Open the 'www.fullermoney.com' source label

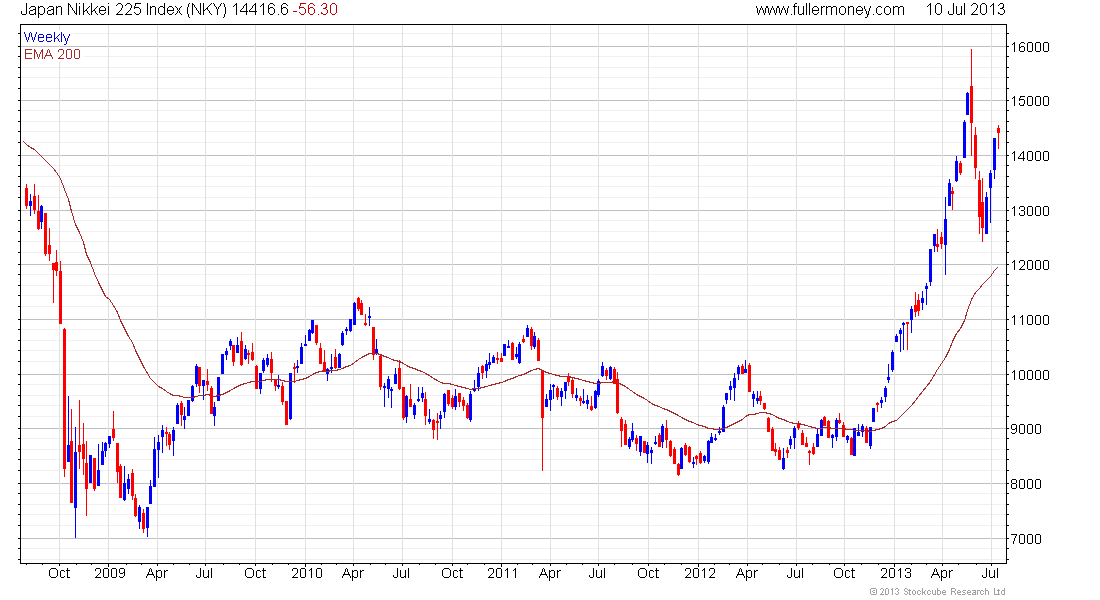tap(830, 10)
